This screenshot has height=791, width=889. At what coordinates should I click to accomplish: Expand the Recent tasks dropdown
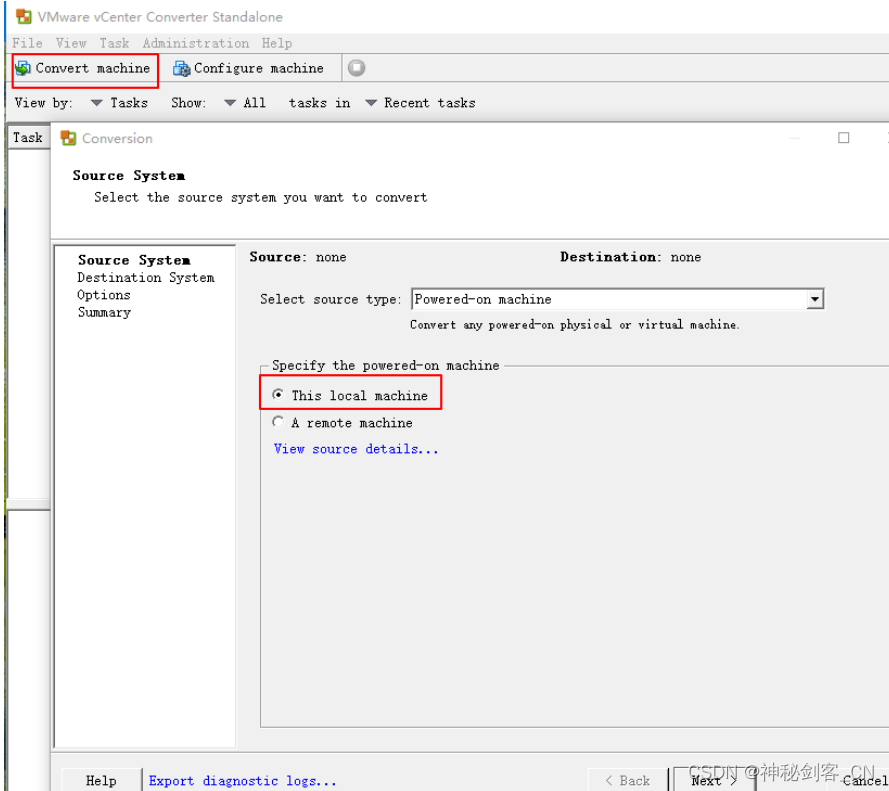click(x=421, y=103)
